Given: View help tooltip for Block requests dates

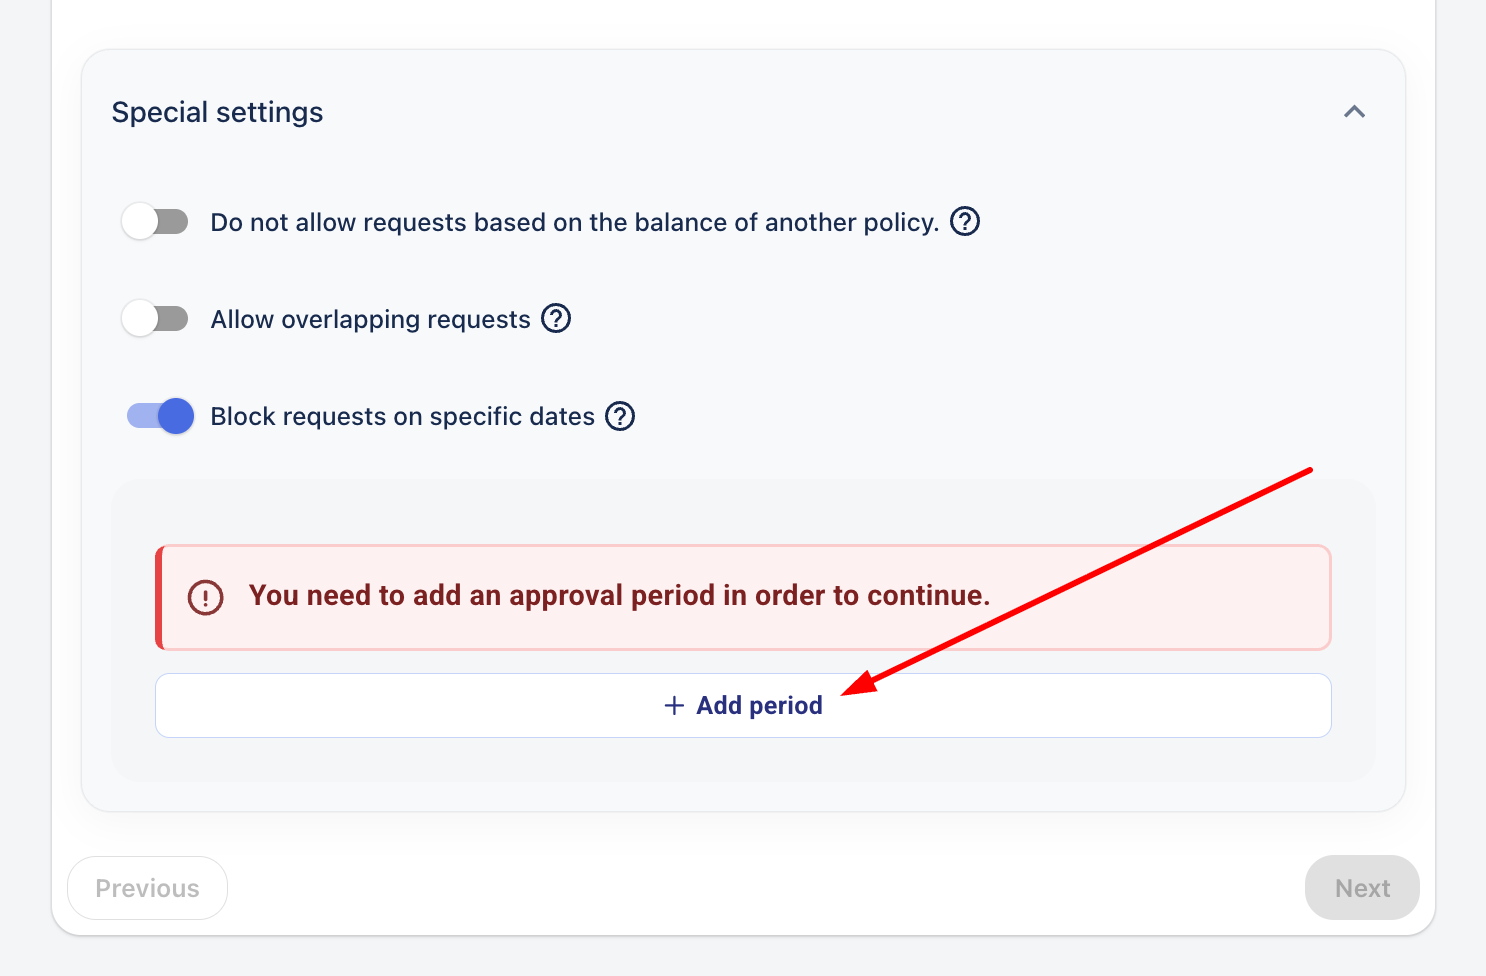Looking at the screenshot, I should [x=621, y=416].
